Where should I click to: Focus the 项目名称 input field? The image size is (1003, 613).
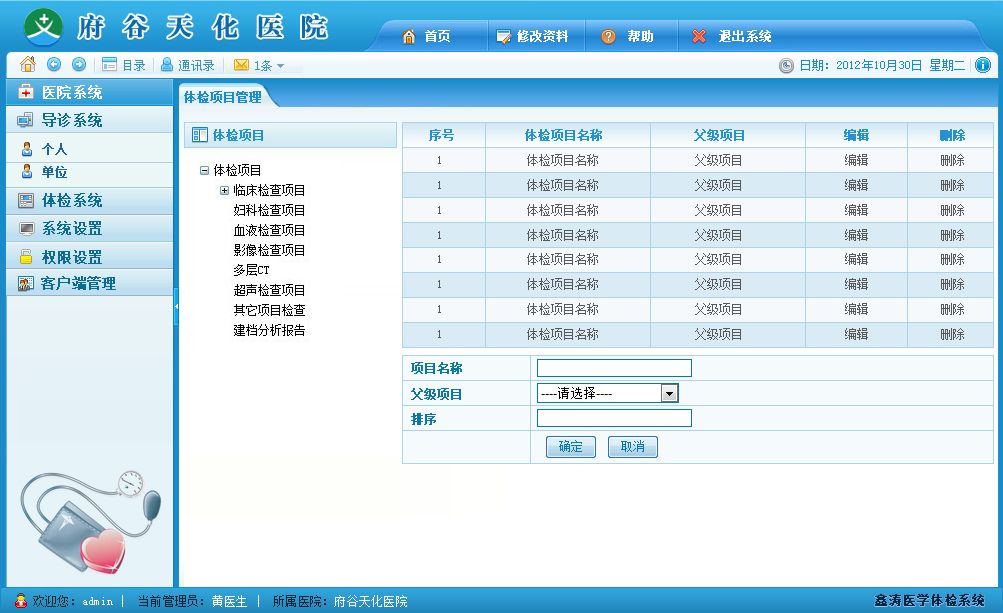(614, 368)
